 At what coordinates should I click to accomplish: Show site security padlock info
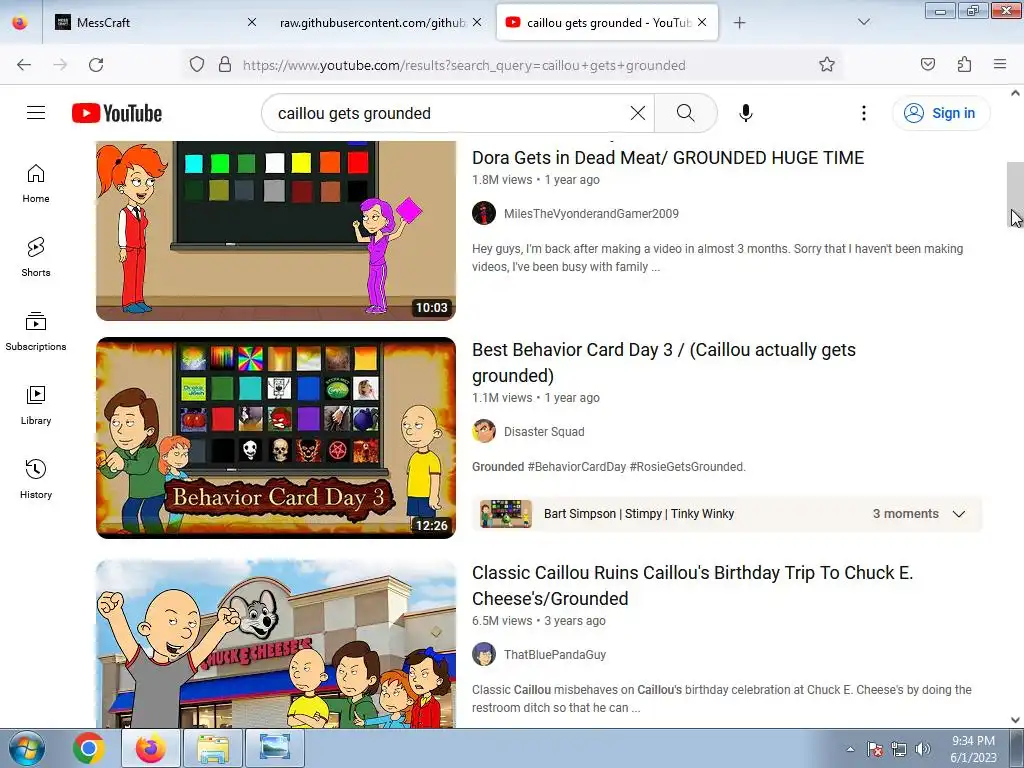click(225, 65)
